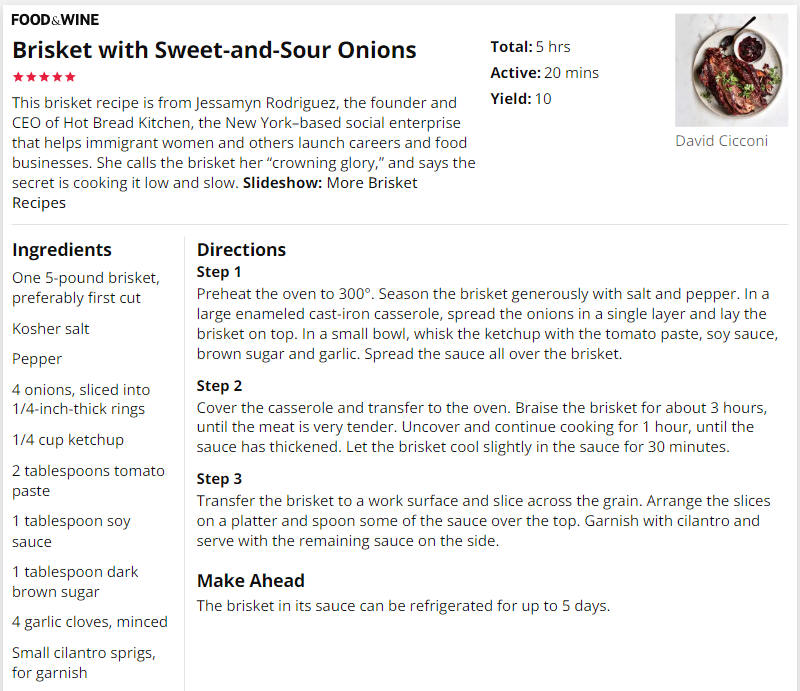Click the Active 20 mins label
Screen dimensions: 800x691
point(544,73)
